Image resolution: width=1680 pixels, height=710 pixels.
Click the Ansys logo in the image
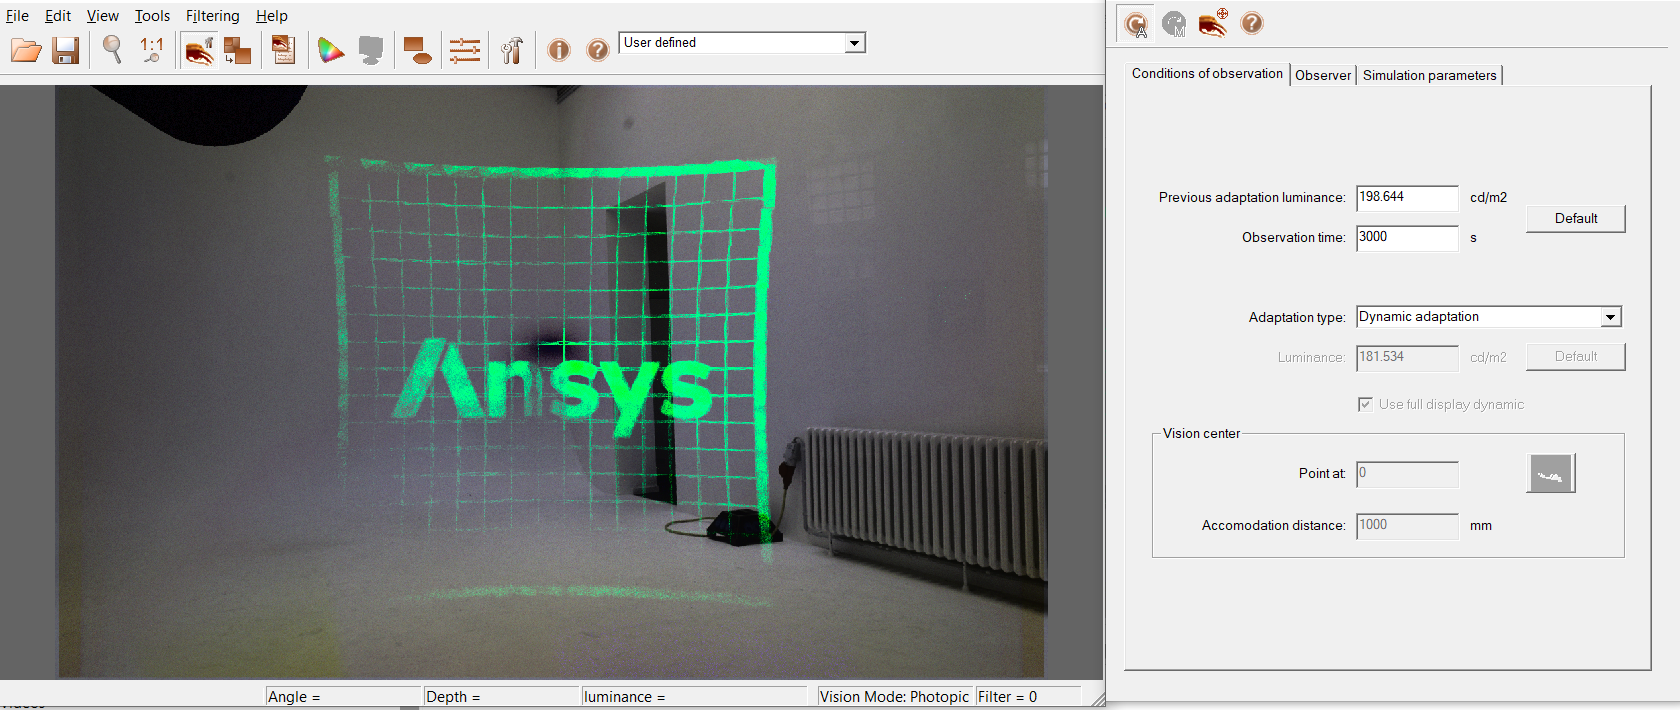553,386
